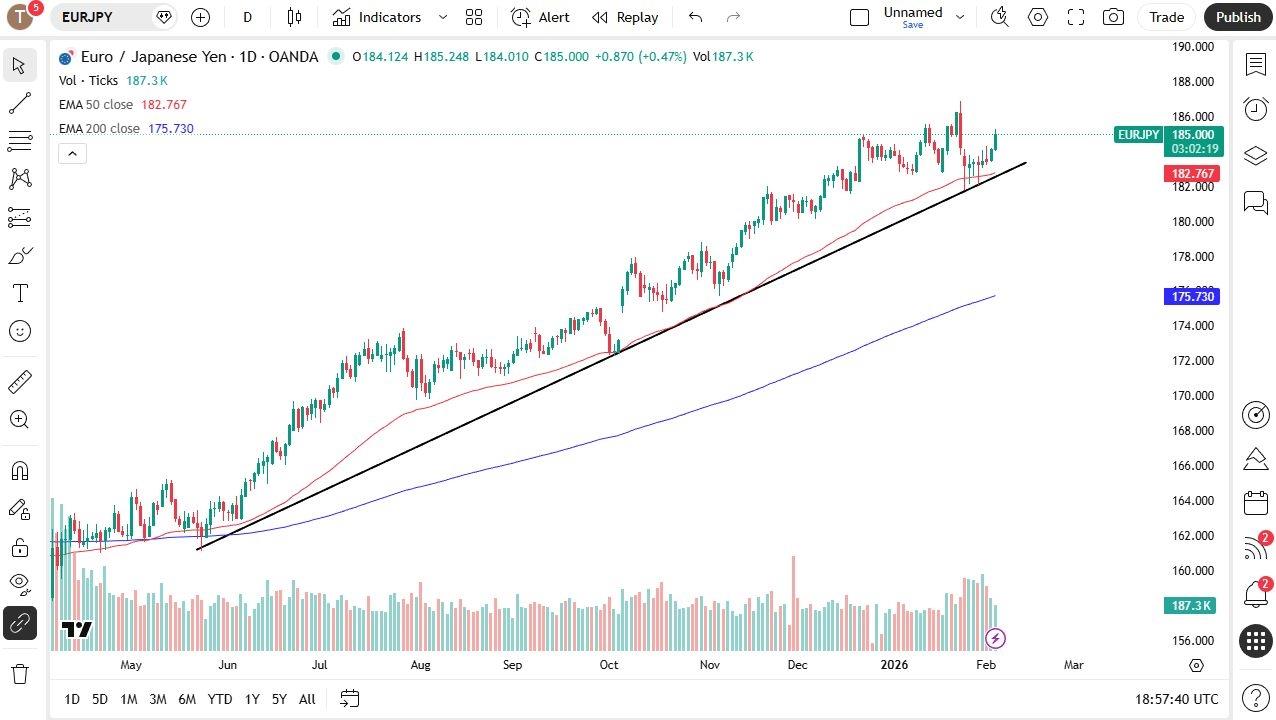Select the Measure ruler tool

point(20,381)
